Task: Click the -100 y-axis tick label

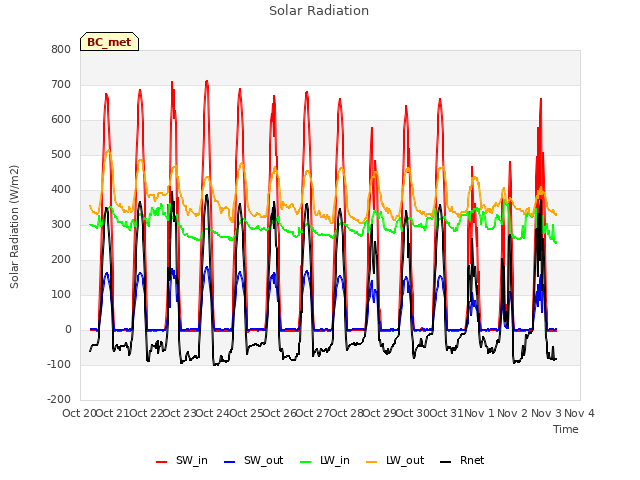Action: [59, 364]
